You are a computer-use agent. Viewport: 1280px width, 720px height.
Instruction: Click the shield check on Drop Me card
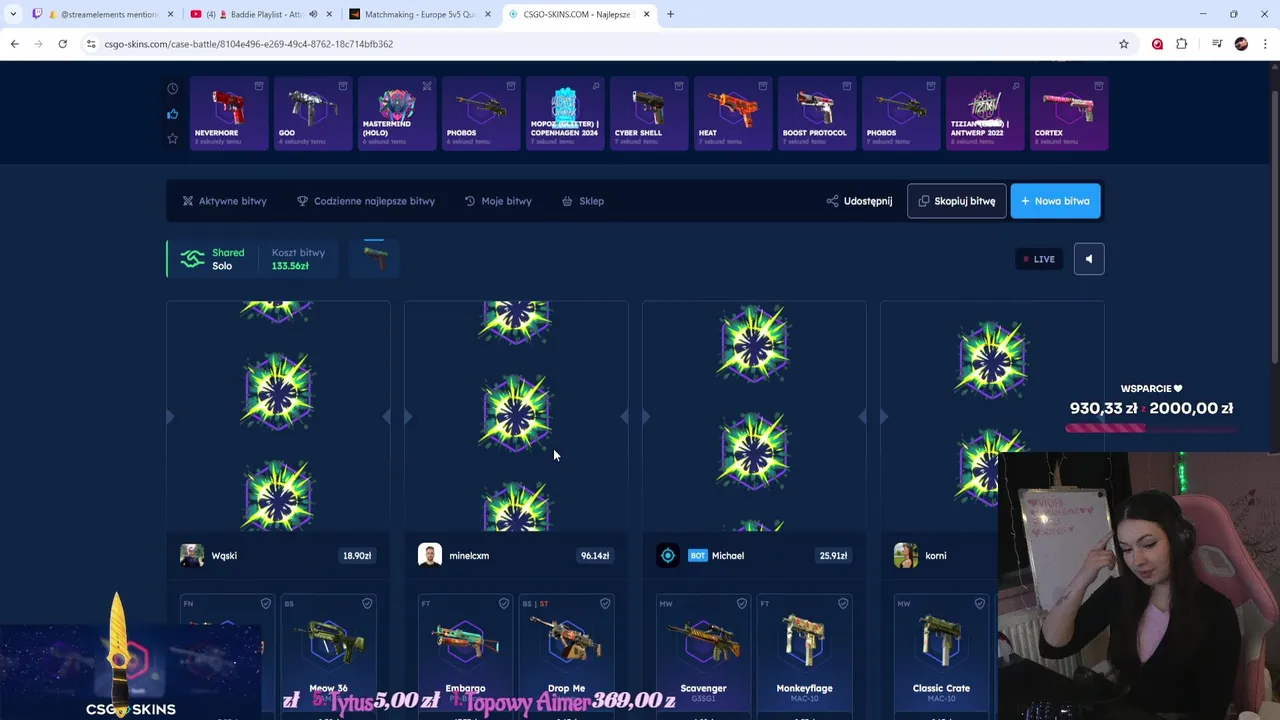point(605,604)
